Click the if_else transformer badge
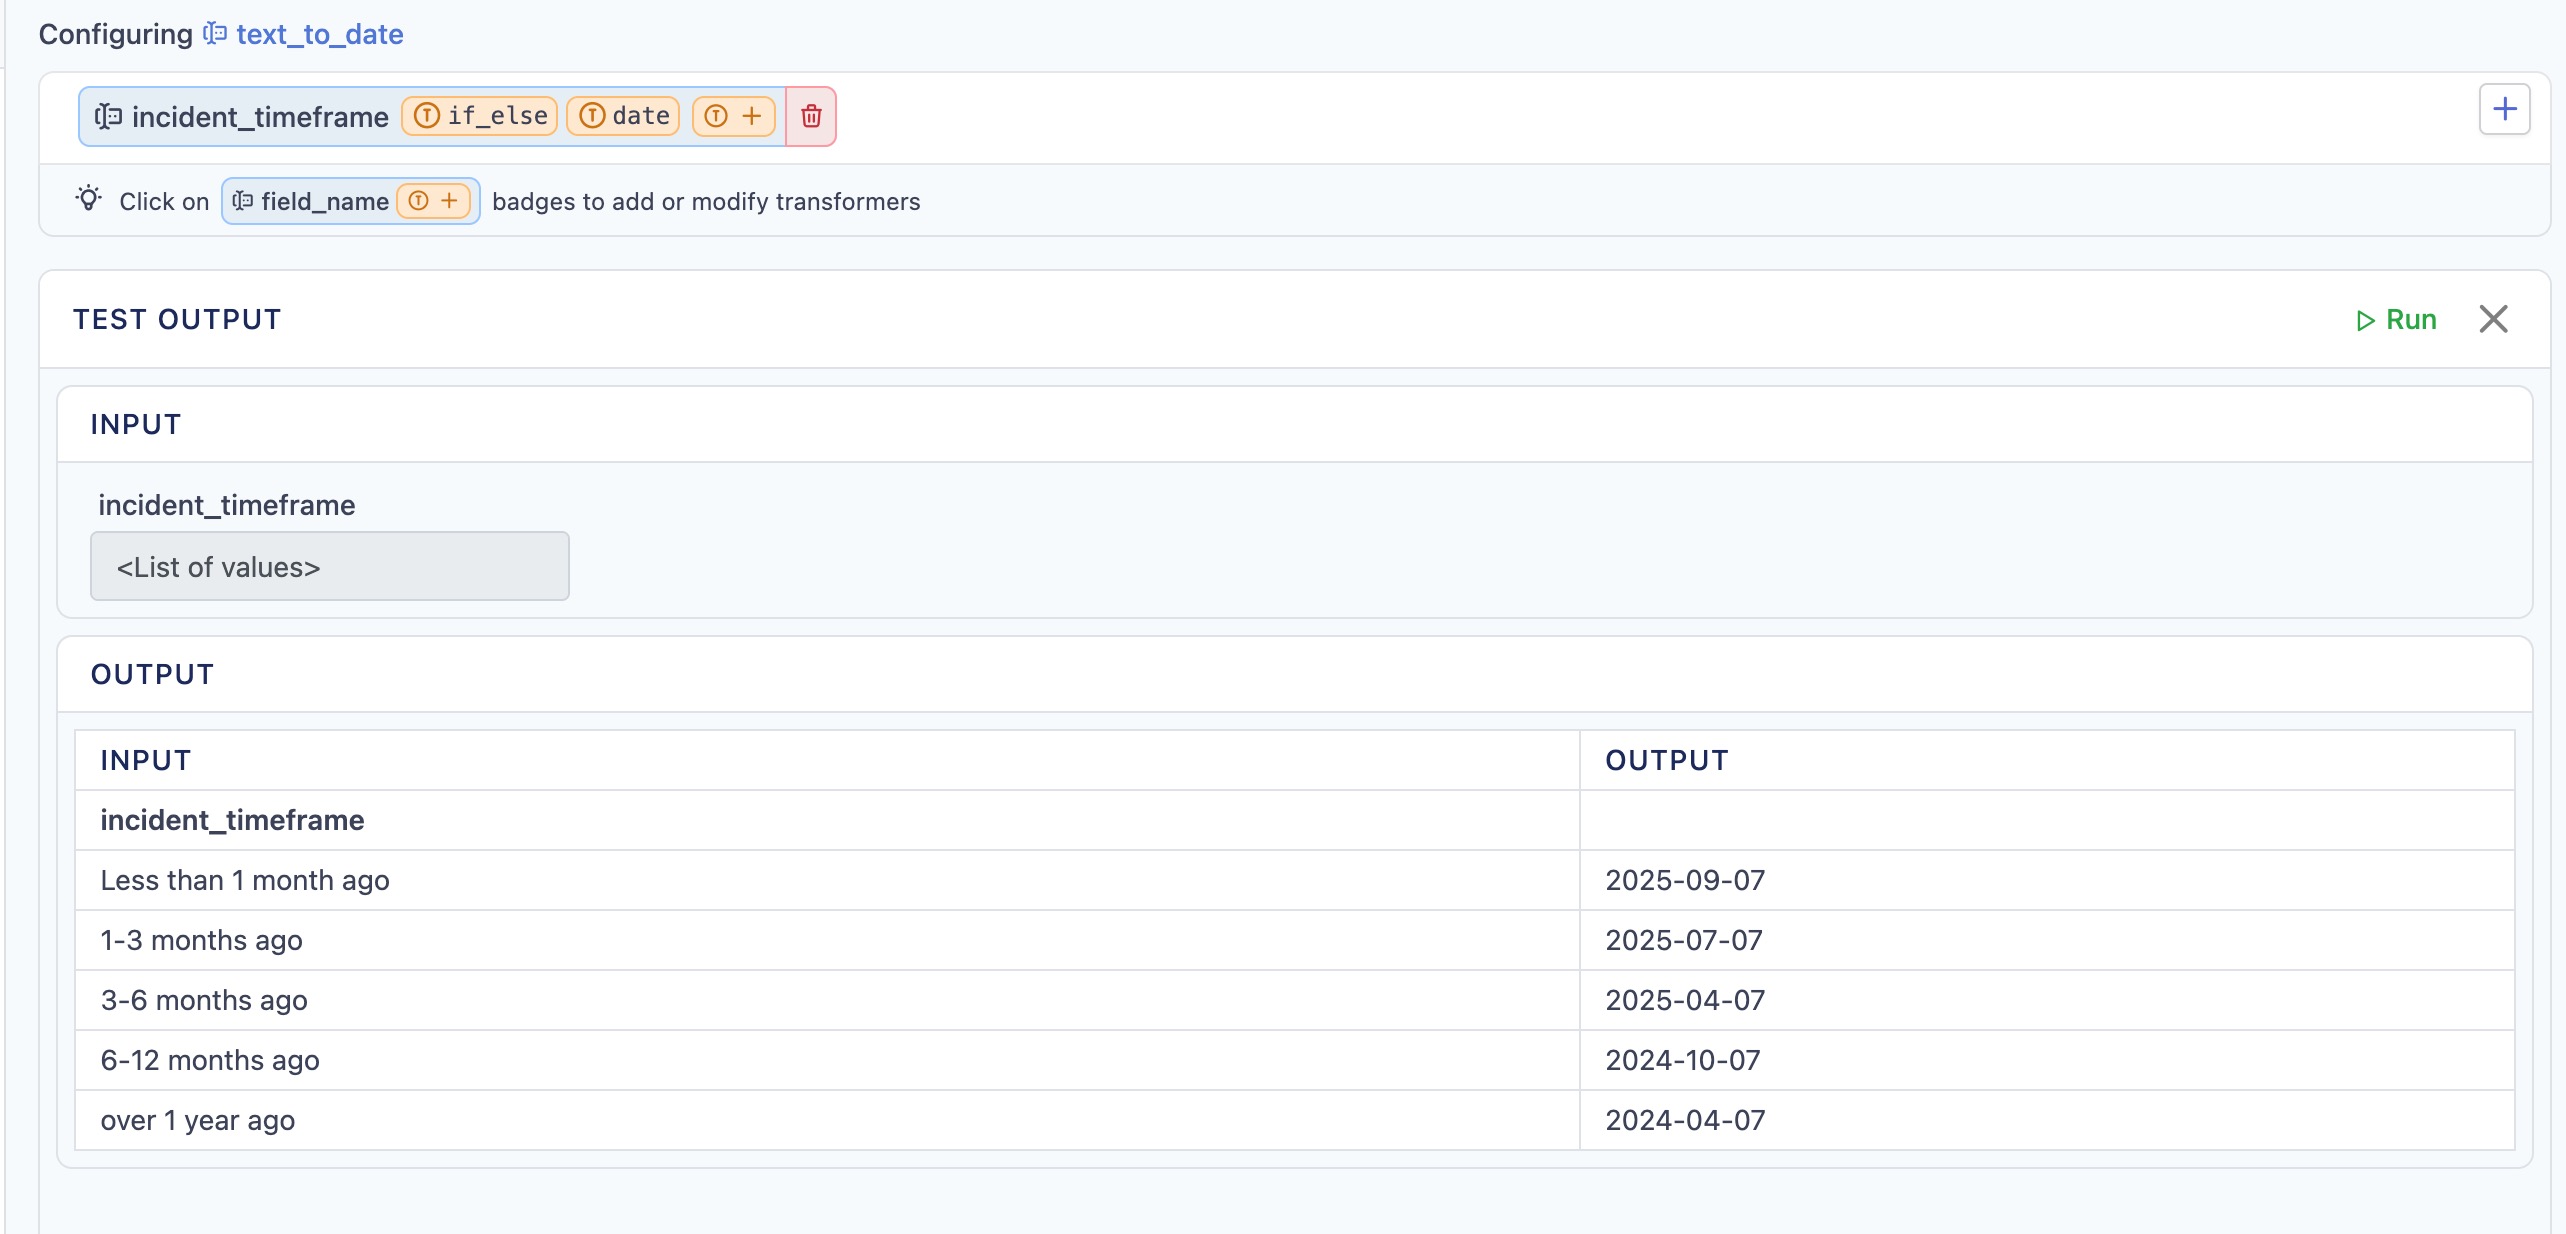 (x=481, y=116)
